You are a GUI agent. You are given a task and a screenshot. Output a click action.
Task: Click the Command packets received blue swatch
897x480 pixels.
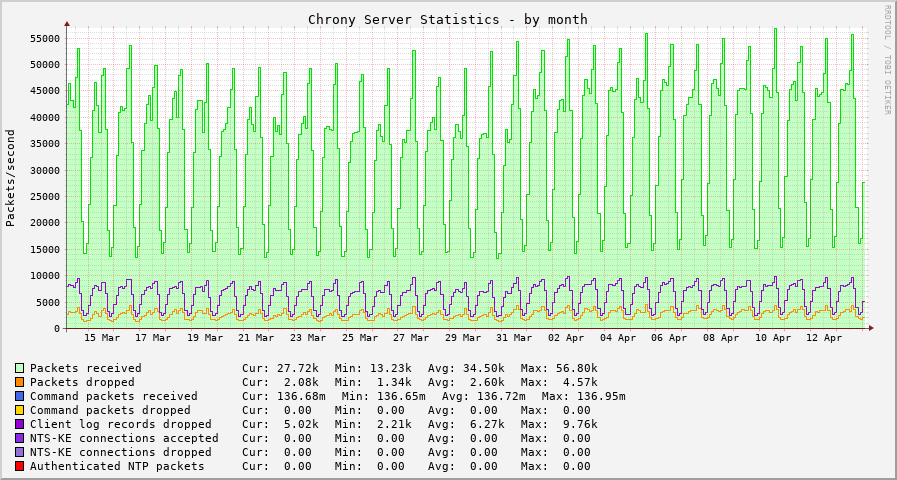tap(20, 396)
